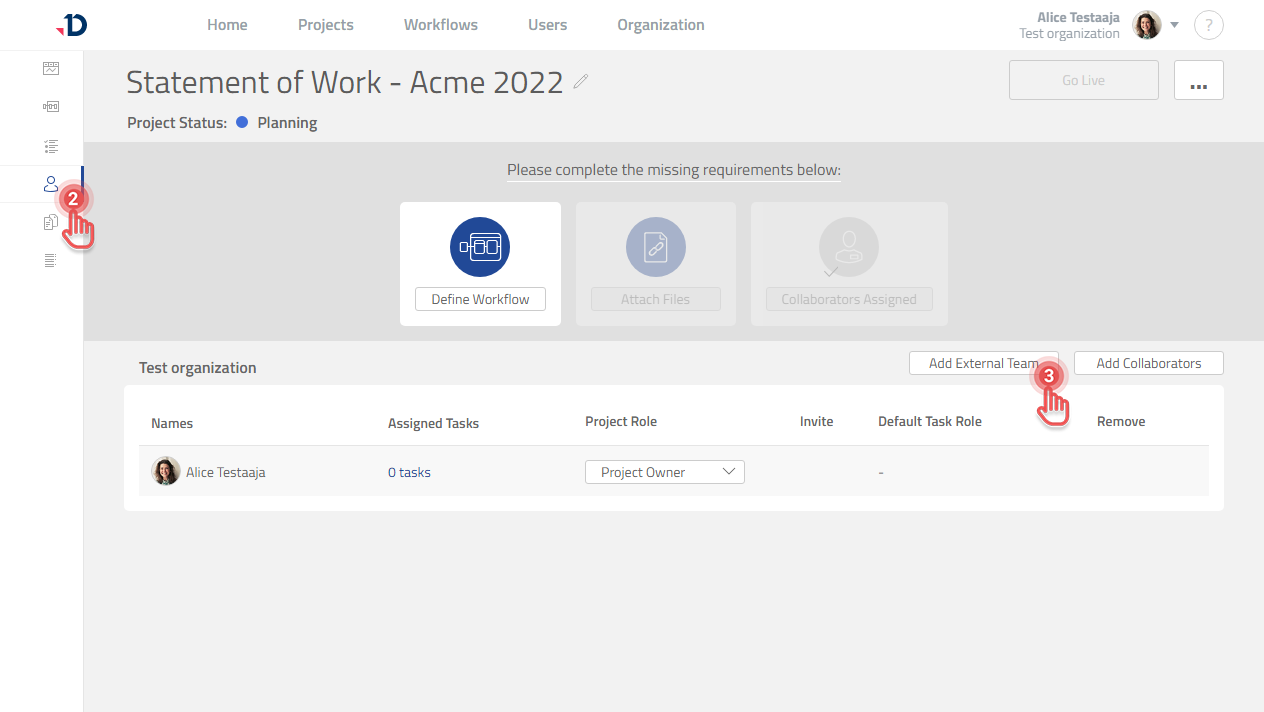
Task: Expand the Project Owner role dropdown
Action: 665,472
